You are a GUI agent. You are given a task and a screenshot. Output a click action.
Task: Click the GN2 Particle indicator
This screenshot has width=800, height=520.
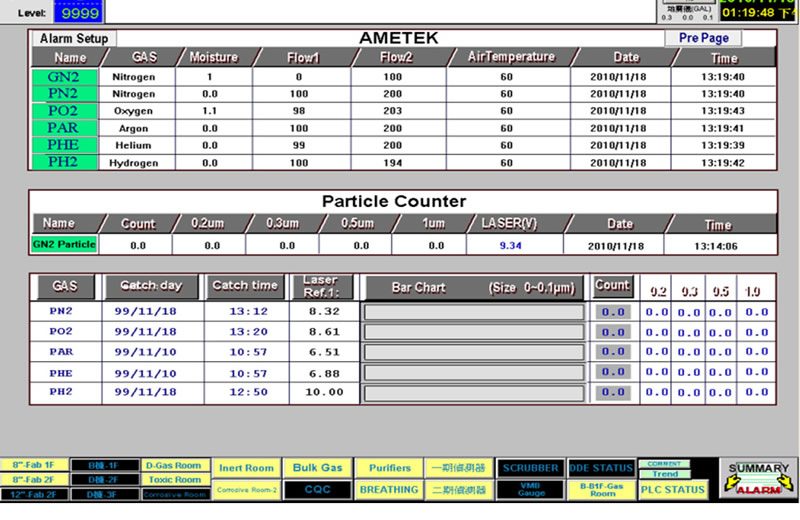[x=64, y=244]
